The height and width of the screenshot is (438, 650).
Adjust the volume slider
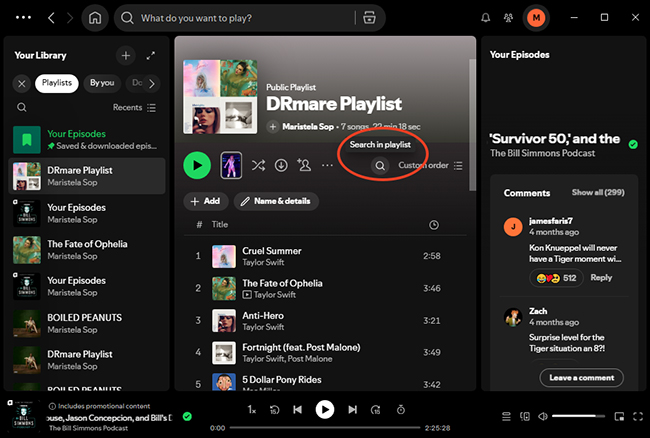coord(579,416)
